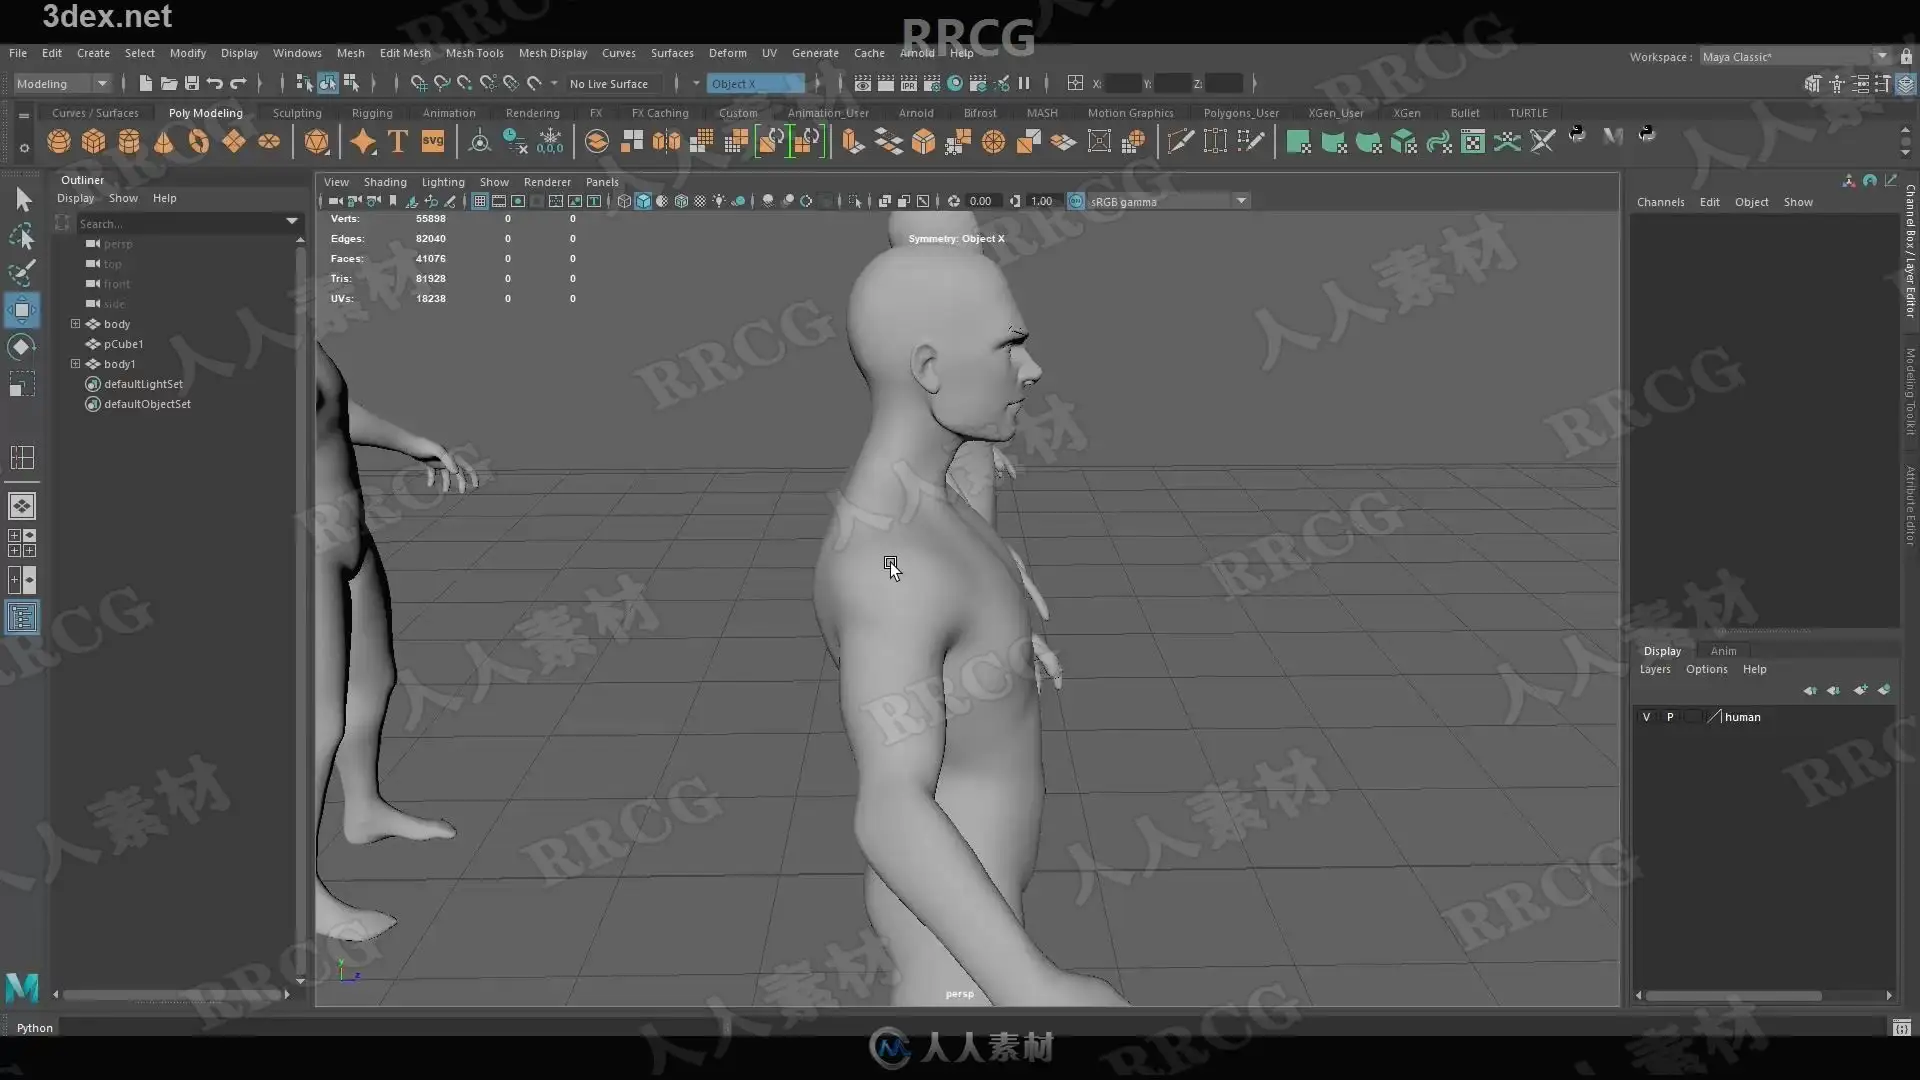Toggle P playback of human layer
The height and width of the screenshot is (1080, 1920).
[x=1669, y=717]
